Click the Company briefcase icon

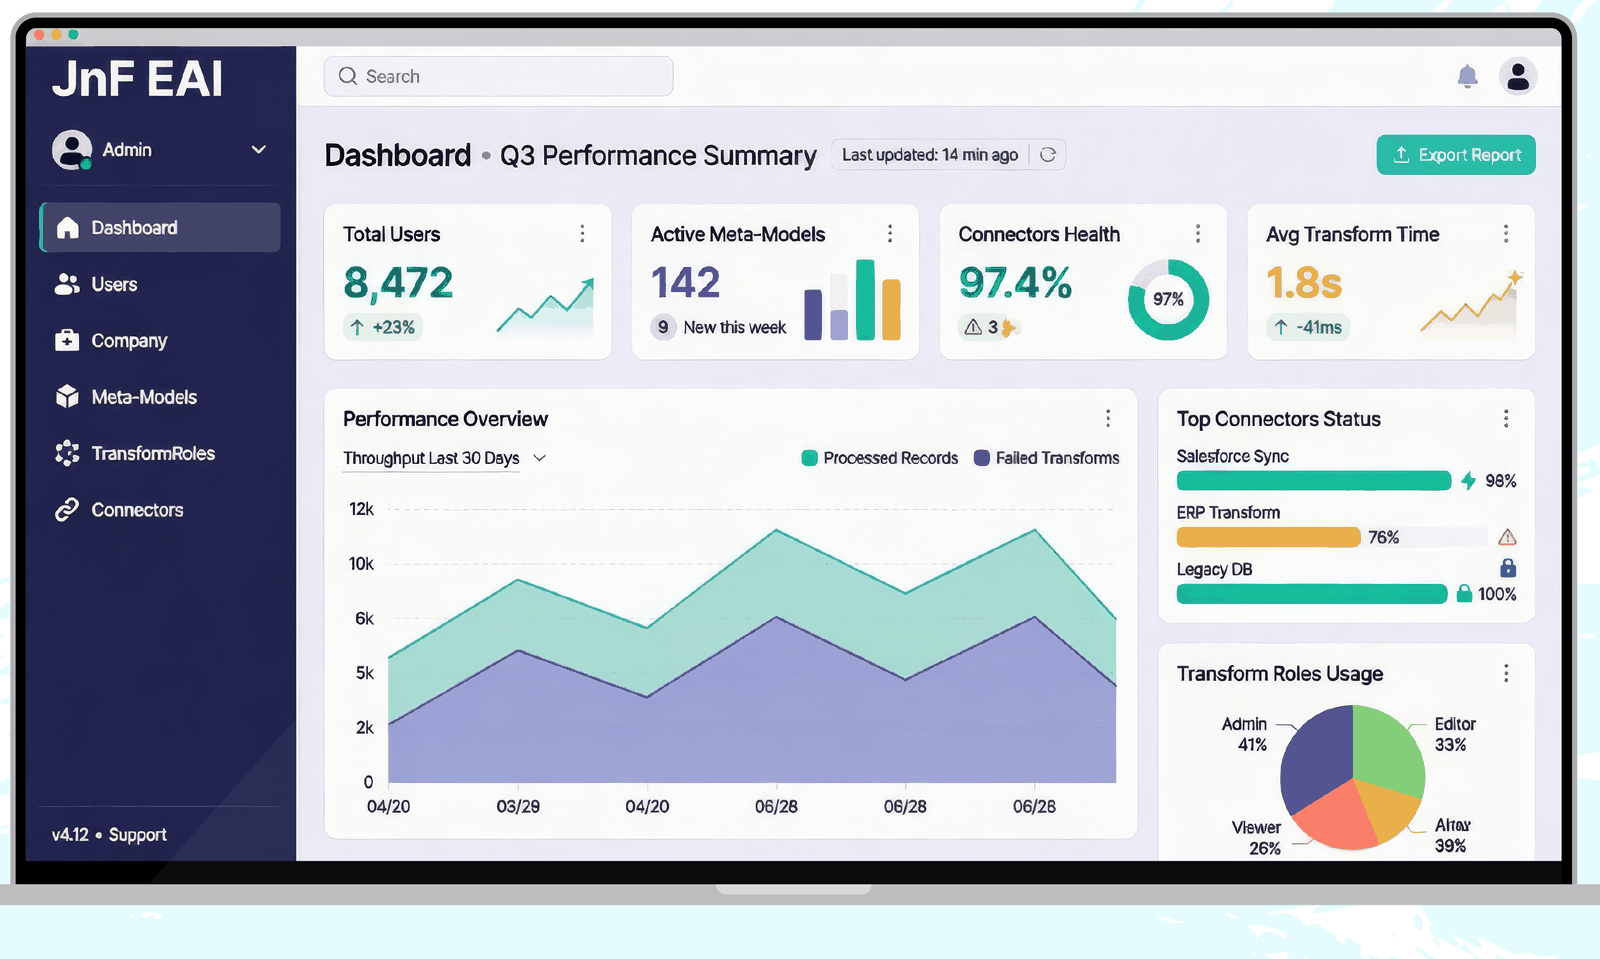click(67, 341)
